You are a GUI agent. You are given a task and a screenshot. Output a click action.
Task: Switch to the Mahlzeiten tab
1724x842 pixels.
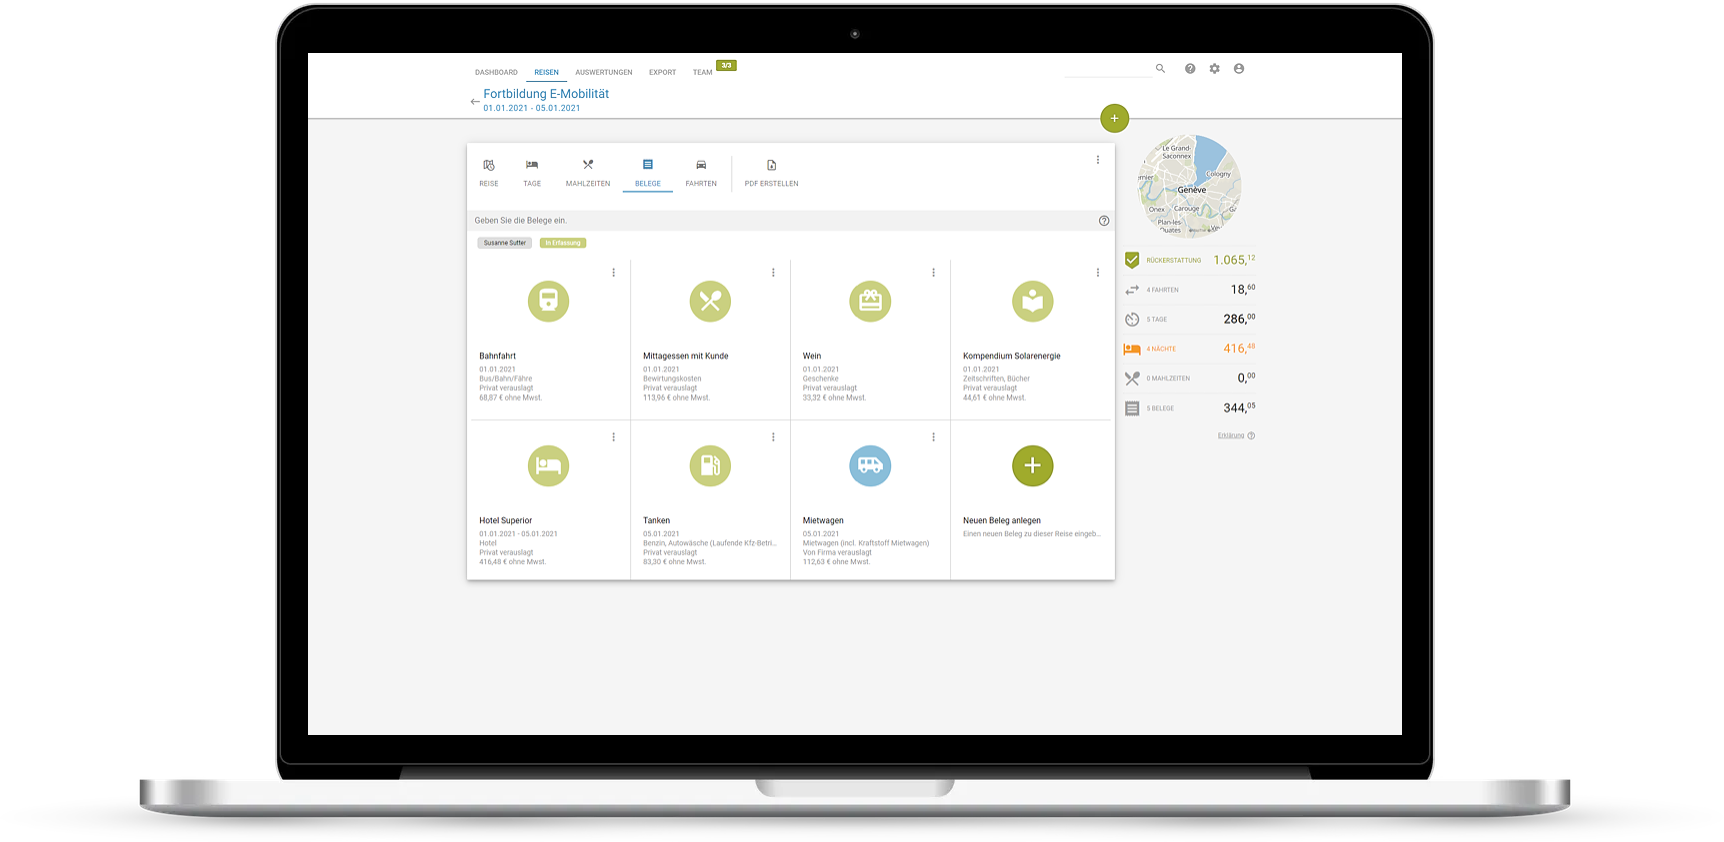[x=588, y=172]
